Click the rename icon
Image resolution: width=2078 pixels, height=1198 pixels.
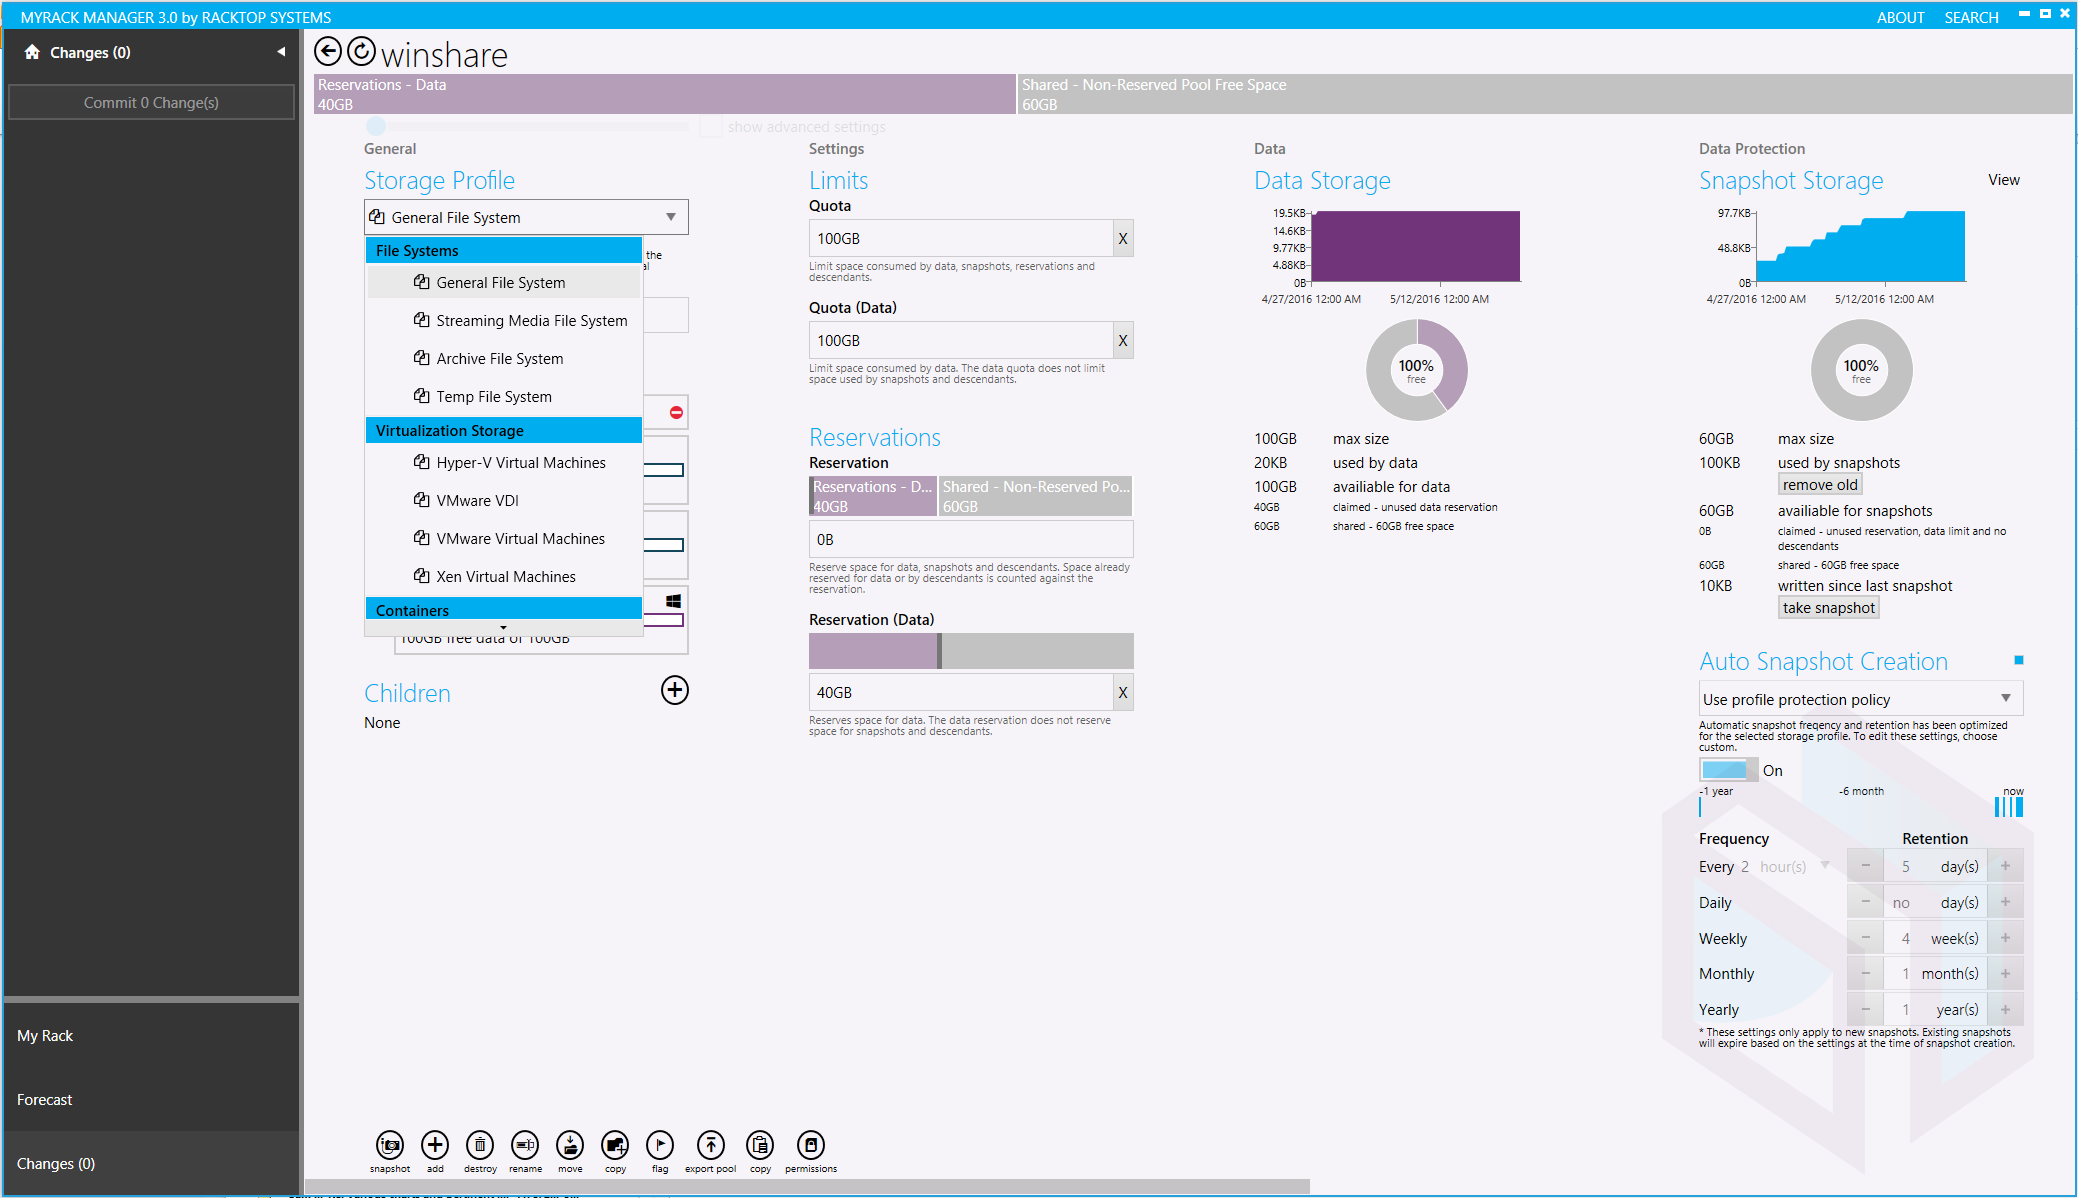[525, 1145]
